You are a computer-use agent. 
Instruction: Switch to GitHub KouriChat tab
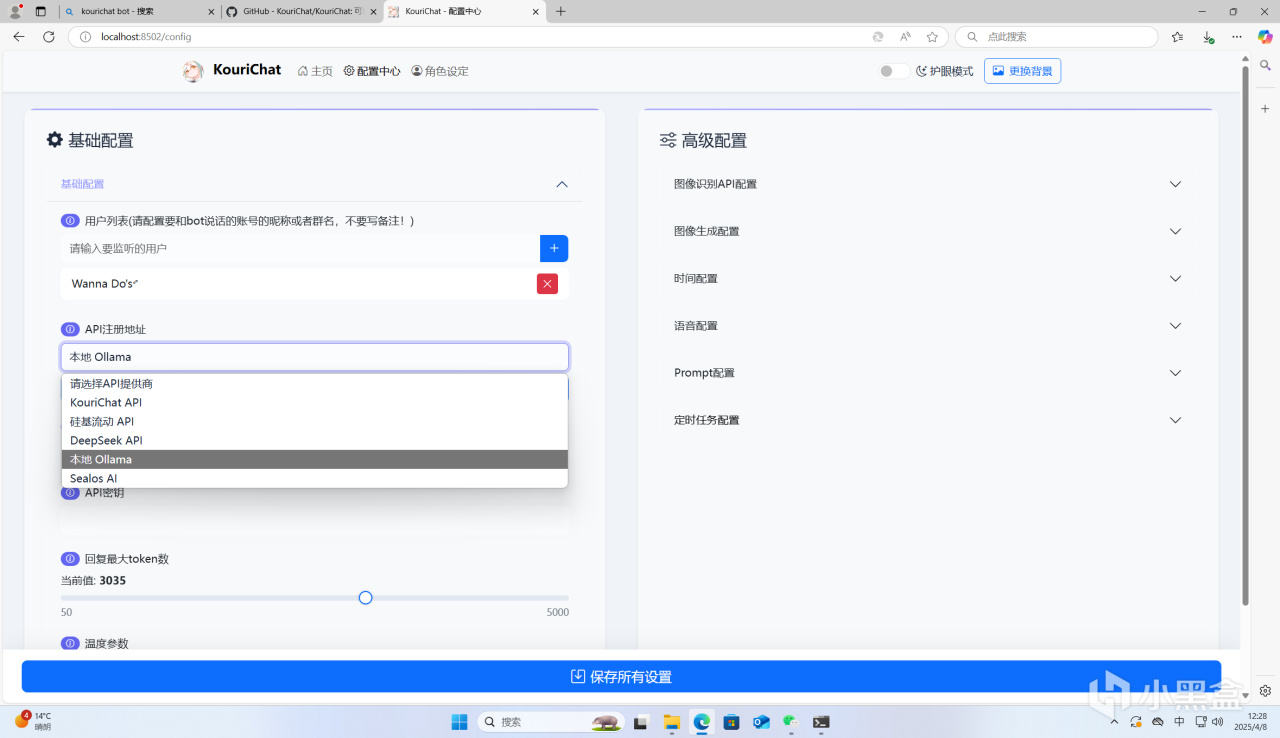pos(300,11)
